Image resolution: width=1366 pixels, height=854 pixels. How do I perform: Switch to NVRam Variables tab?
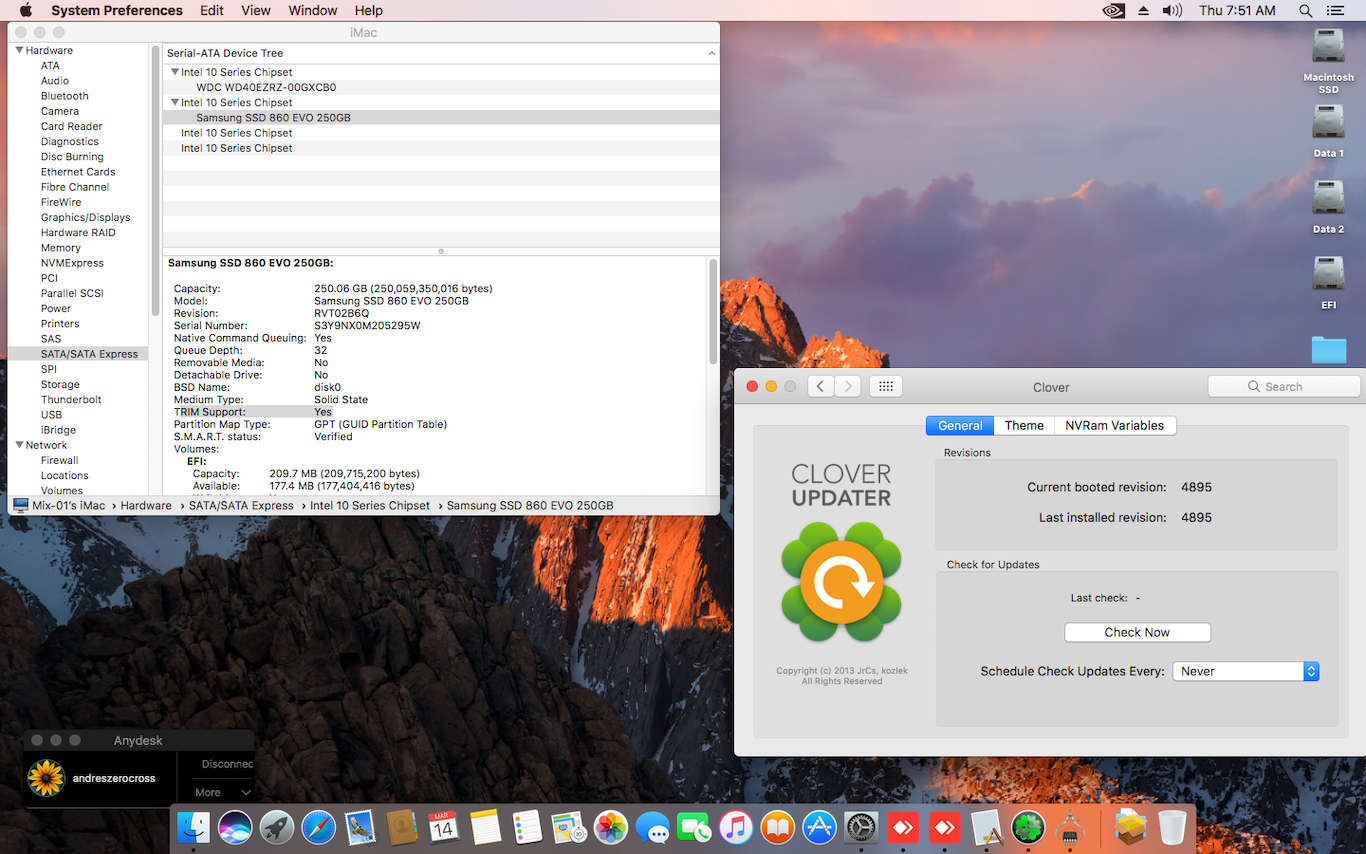click(x=1115, y=425)
